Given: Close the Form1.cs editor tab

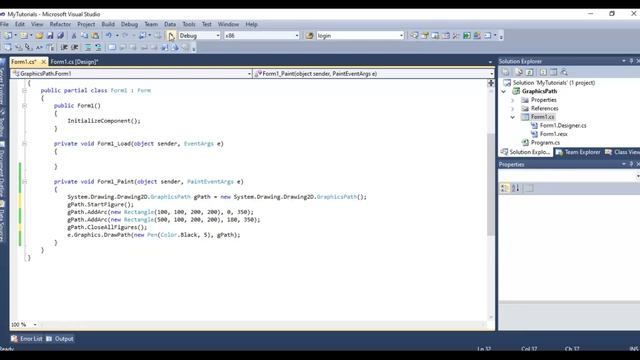Looking at the screenshot, I should [x=43, y=62].
